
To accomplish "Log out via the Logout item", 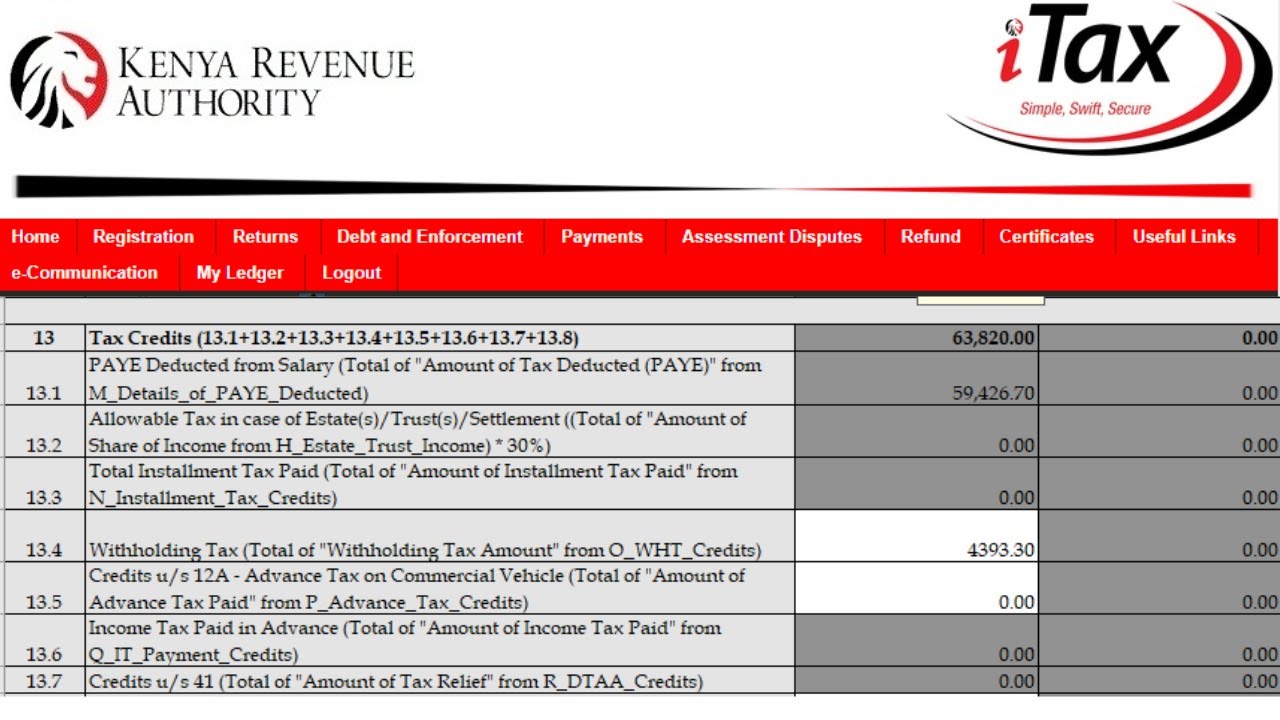I will pos(352,273).
